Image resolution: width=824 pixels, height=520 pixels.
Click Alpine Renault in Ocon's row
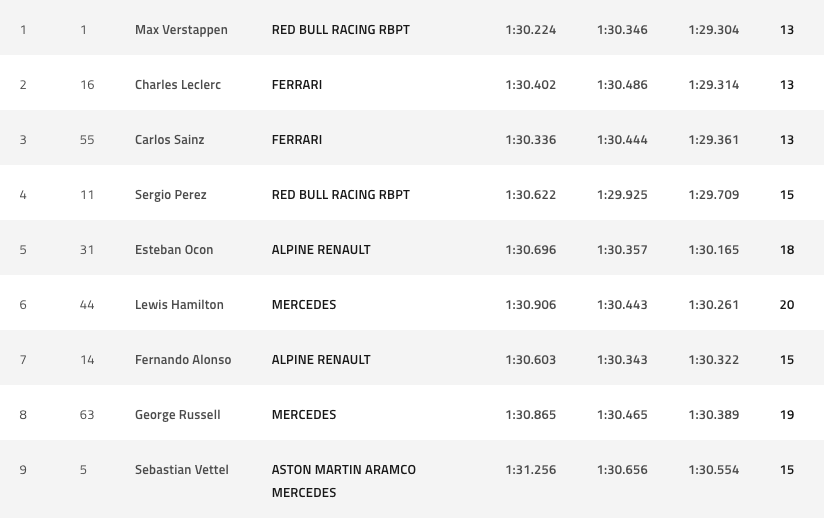coord(321,250)
